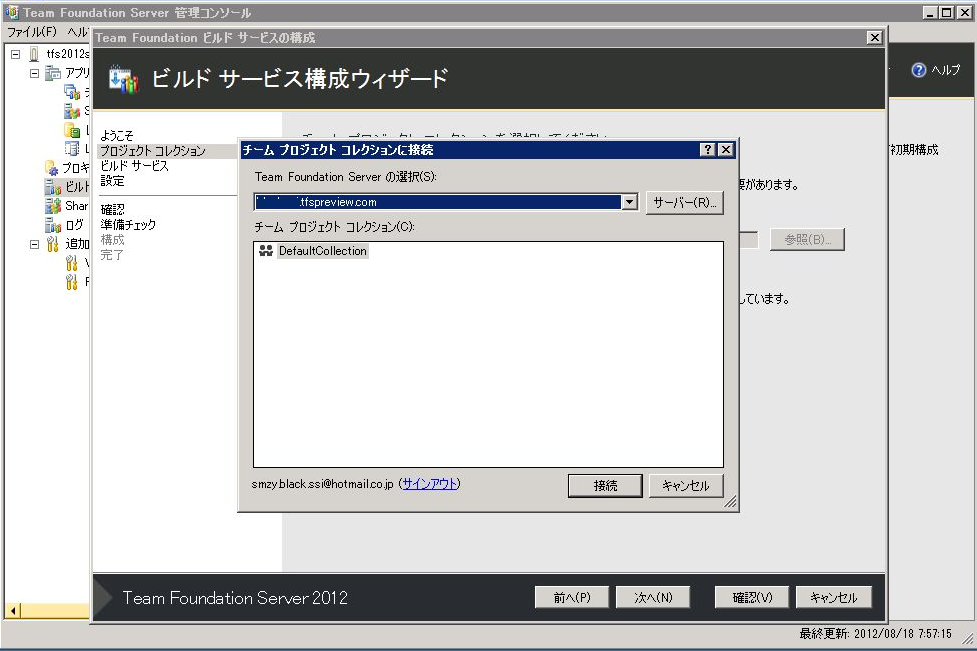Screen dimensions: 977x651
Task: Click the Shar SharePoint extensions node icon
Action: tap(53, 206)
